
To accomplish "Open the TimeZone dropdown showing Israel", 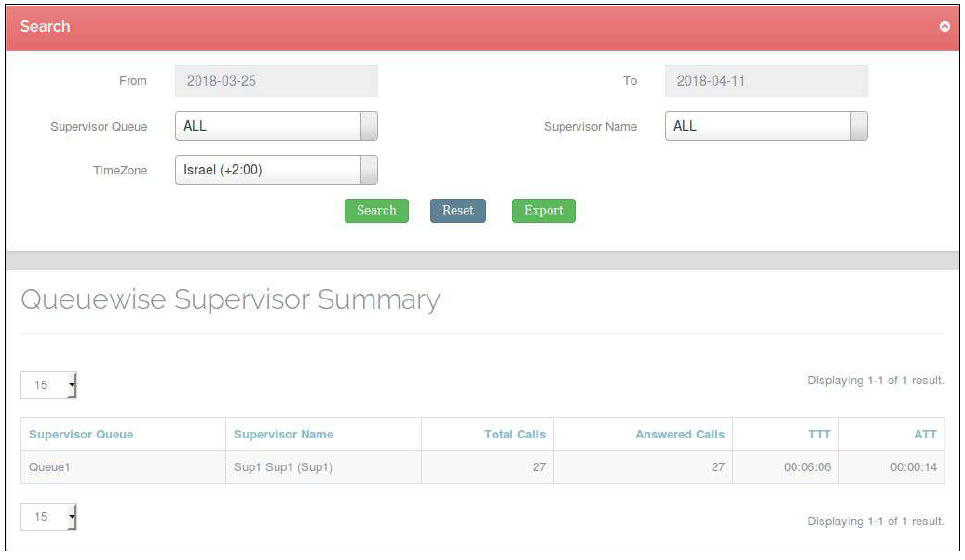I will 276,170.
